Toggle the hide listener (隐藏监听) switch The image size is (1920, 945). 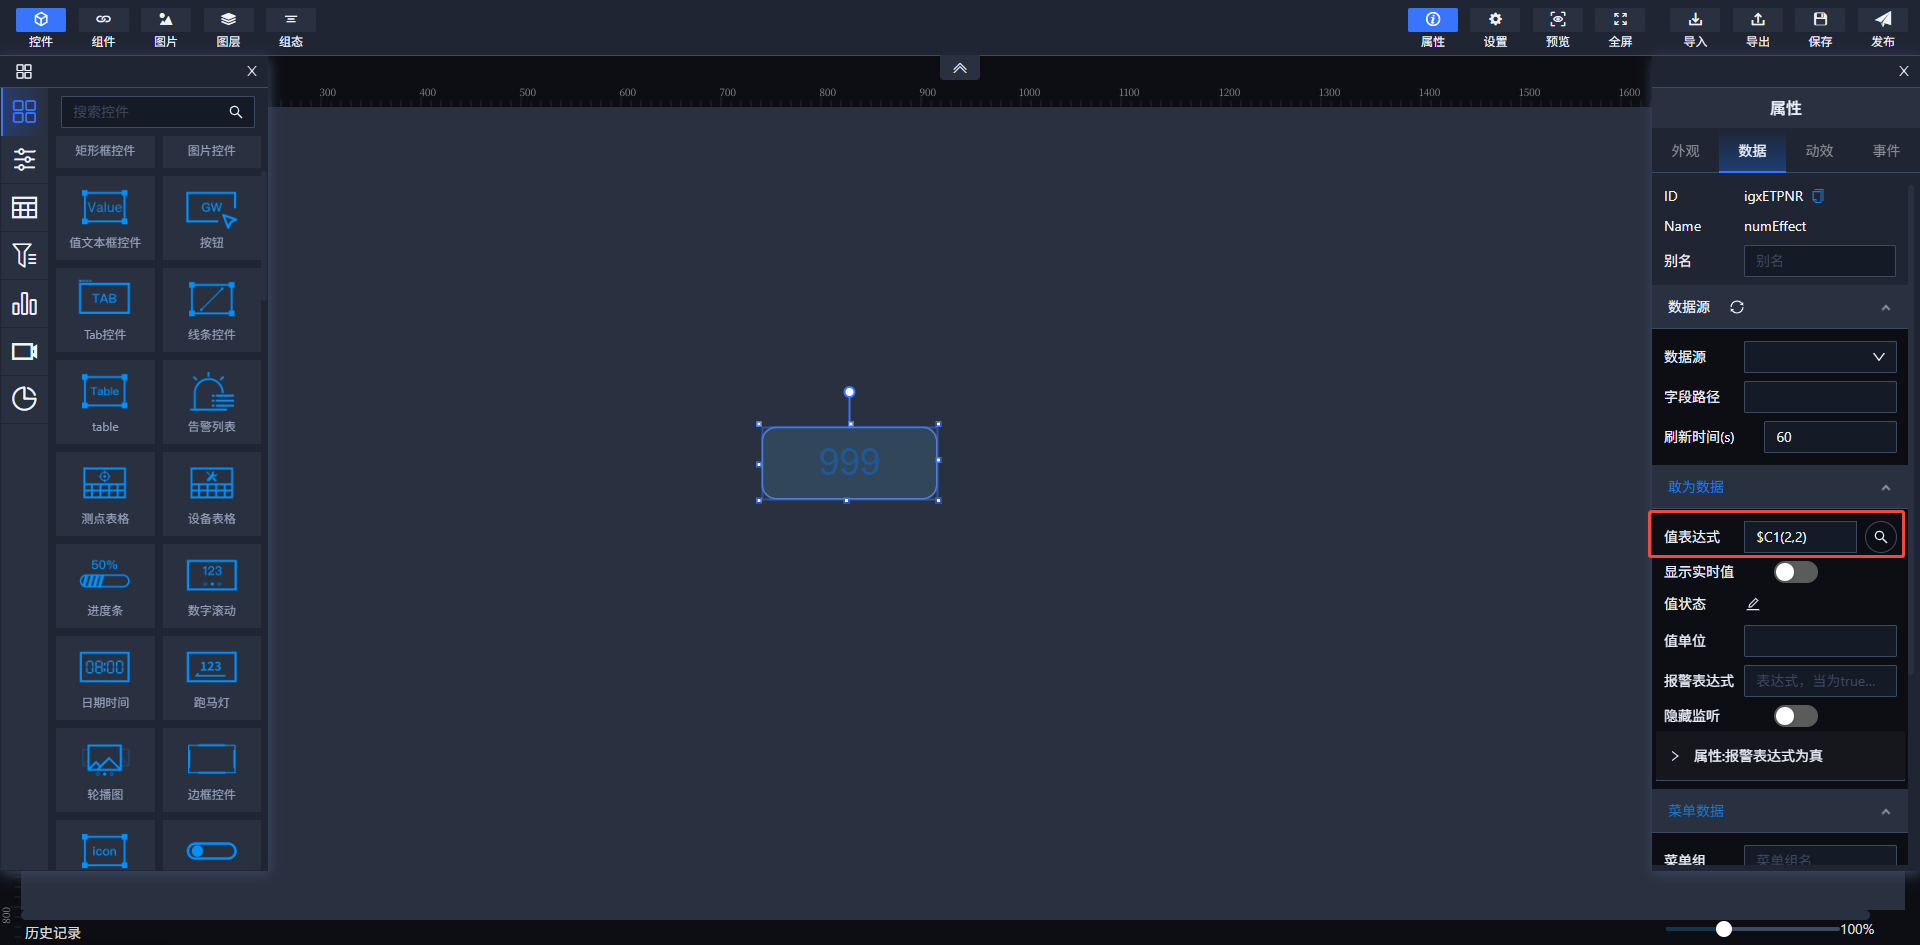point(1795,716)
